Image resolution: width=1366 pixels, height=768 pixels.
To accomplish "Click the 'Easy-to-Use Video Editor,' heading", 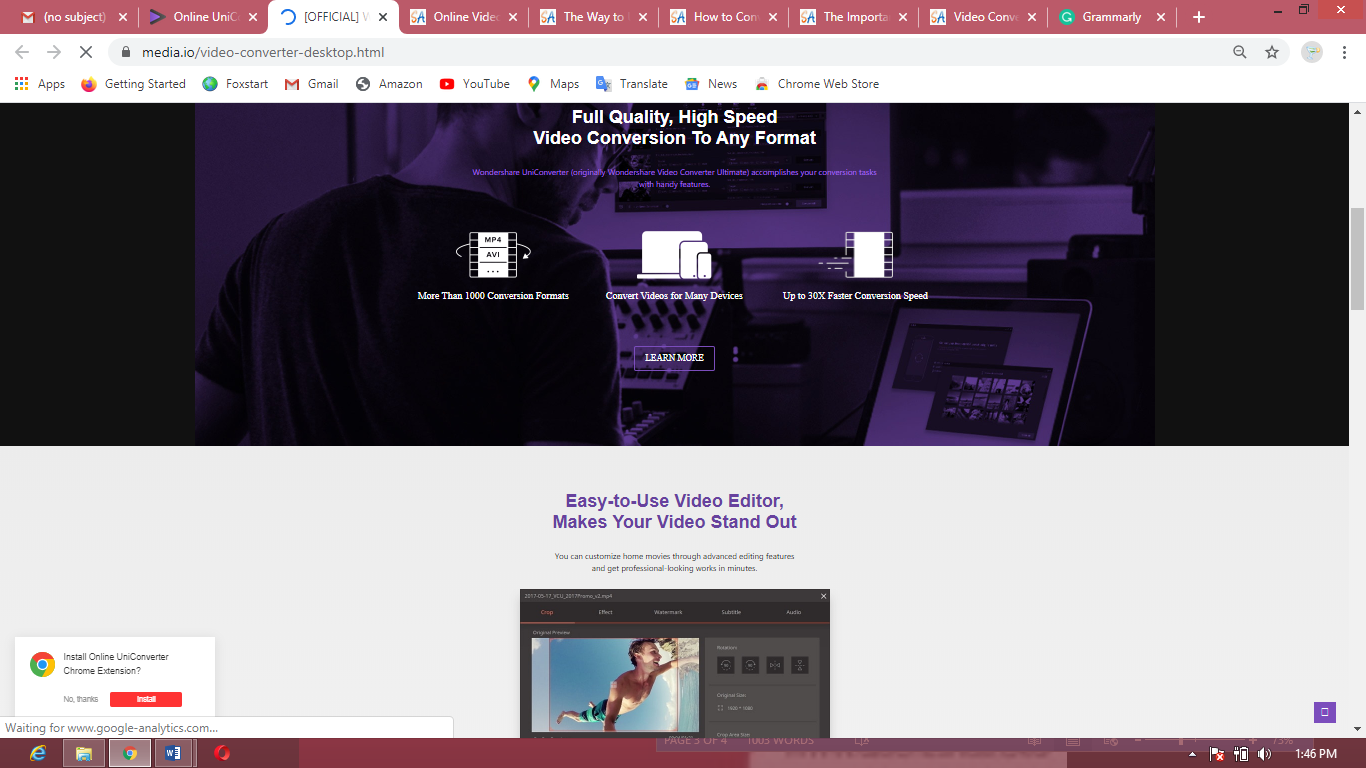I will [674, 501].
